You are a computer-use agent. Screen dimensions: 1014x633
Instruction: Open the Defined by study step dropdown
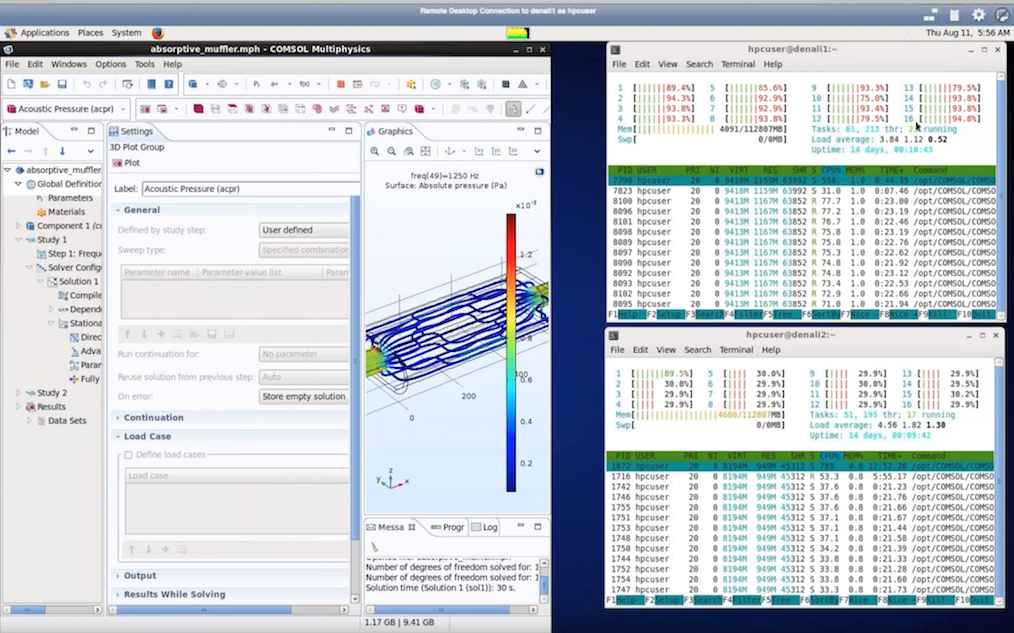click(303, 230)
